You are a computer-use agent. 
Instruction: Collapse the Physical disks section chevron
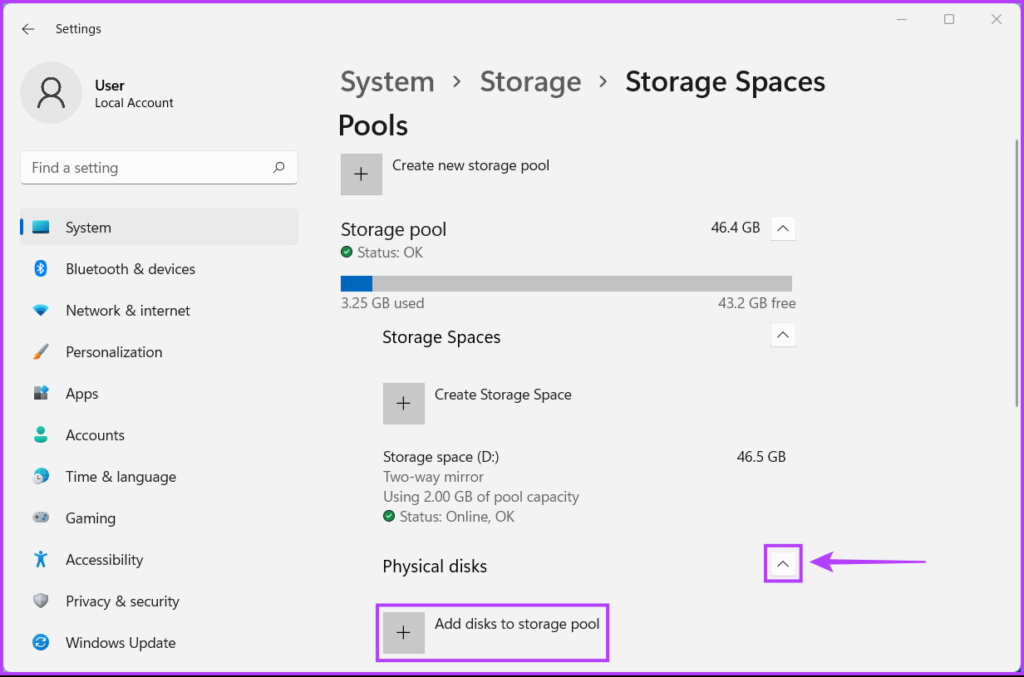tap(783, 565)
